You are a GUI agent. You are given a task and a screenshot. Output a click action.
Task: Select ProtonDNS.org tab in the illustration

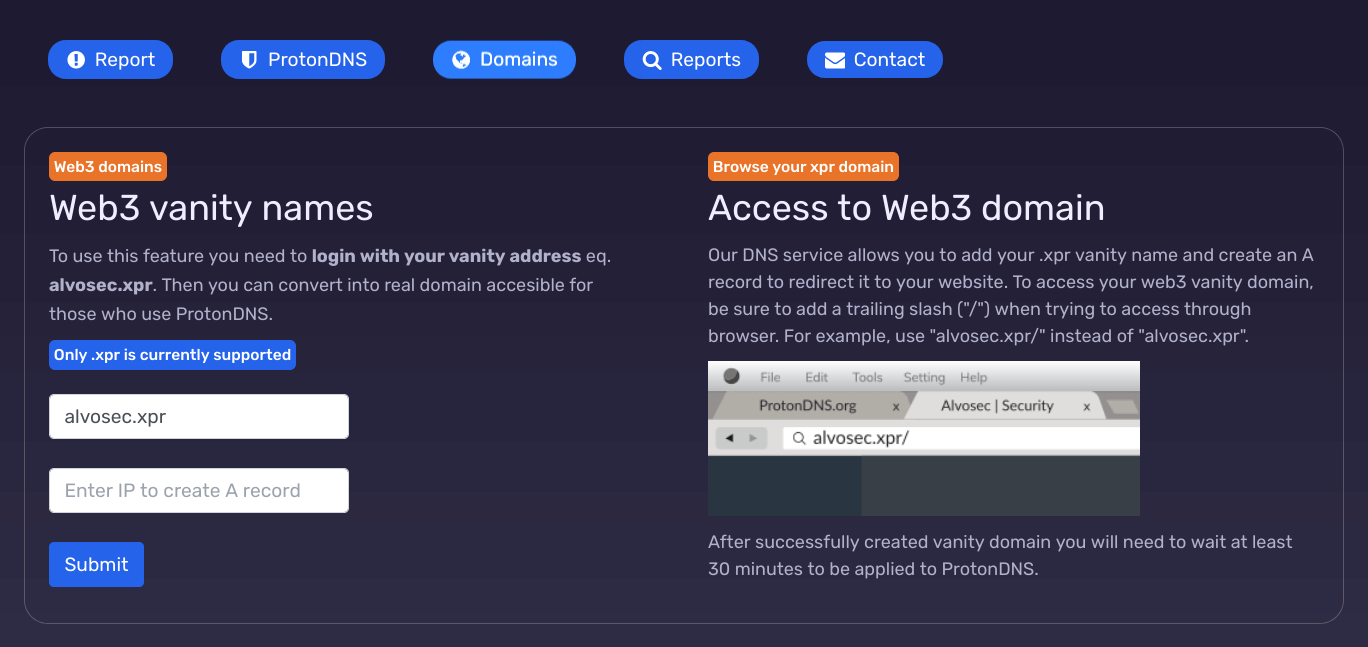pyautogui.click(x=807, y=406)
